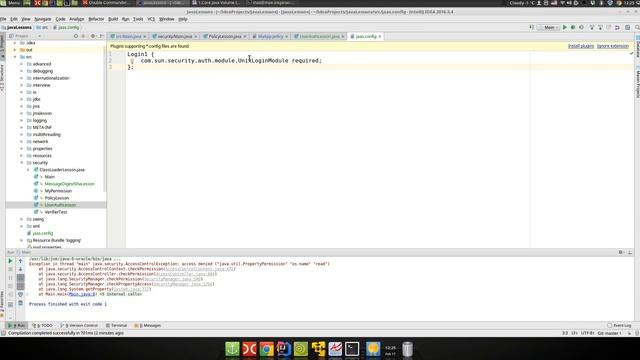Select ClassLoaderLesson.java in project tree
The height and width of the screenshot is (360, 640).
tap(62, 170)
